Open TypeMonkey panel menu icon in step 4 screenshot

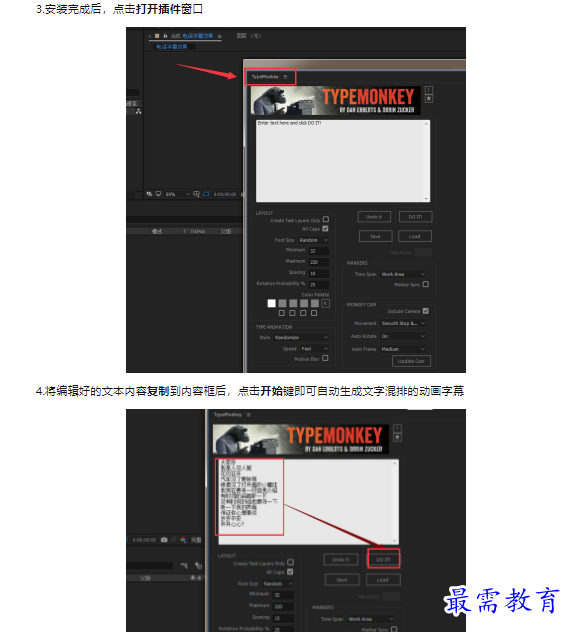(249, 415)
